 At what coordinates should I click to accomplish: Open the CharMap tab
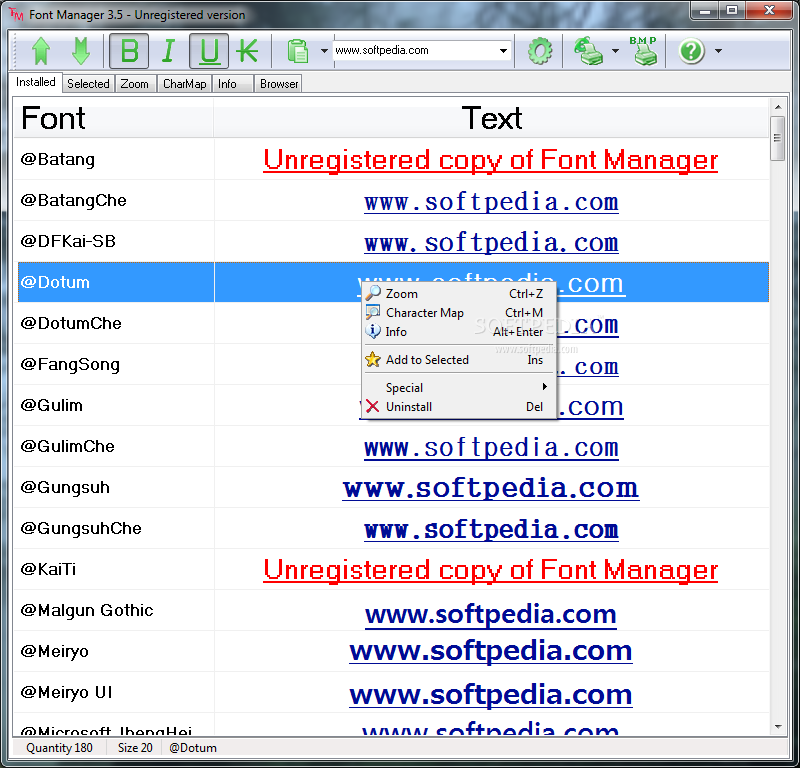pos(185,84)
